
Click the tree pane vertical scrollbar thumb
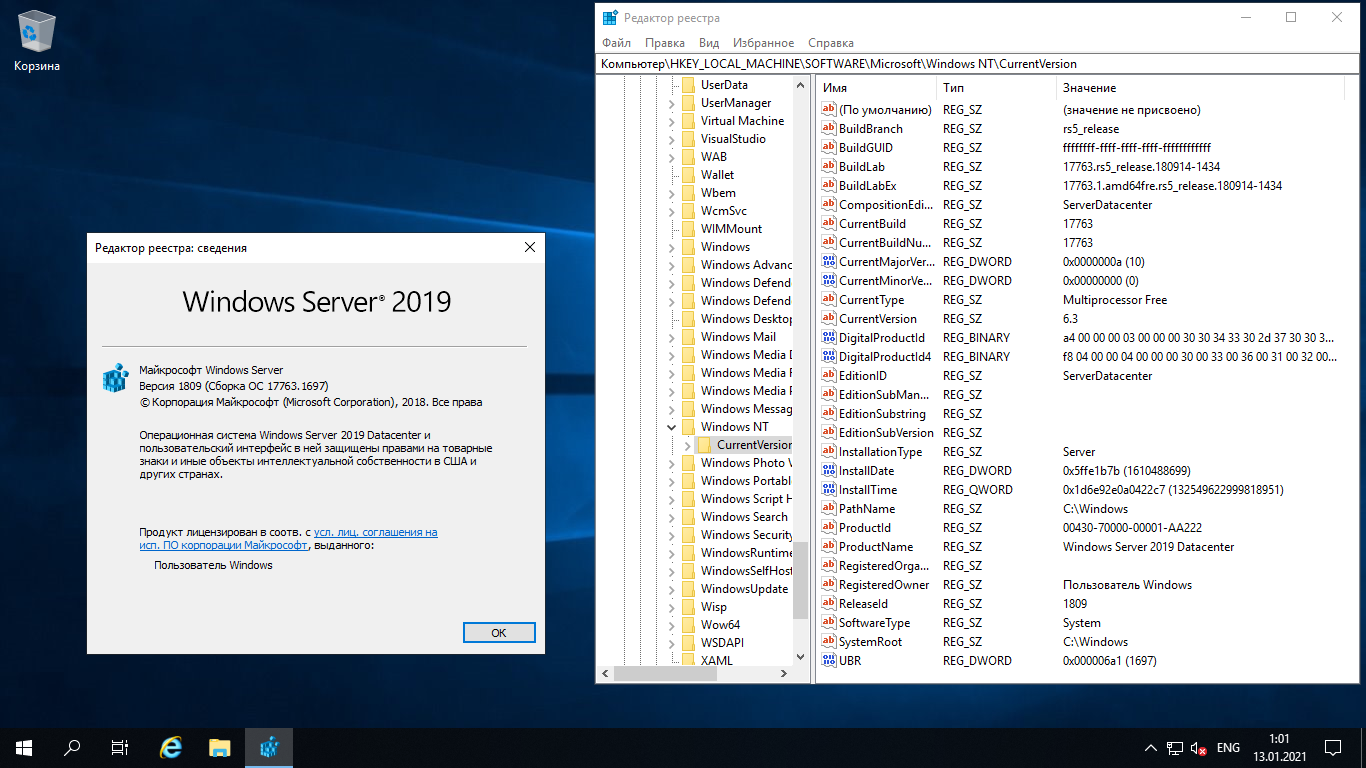[799, 582]
